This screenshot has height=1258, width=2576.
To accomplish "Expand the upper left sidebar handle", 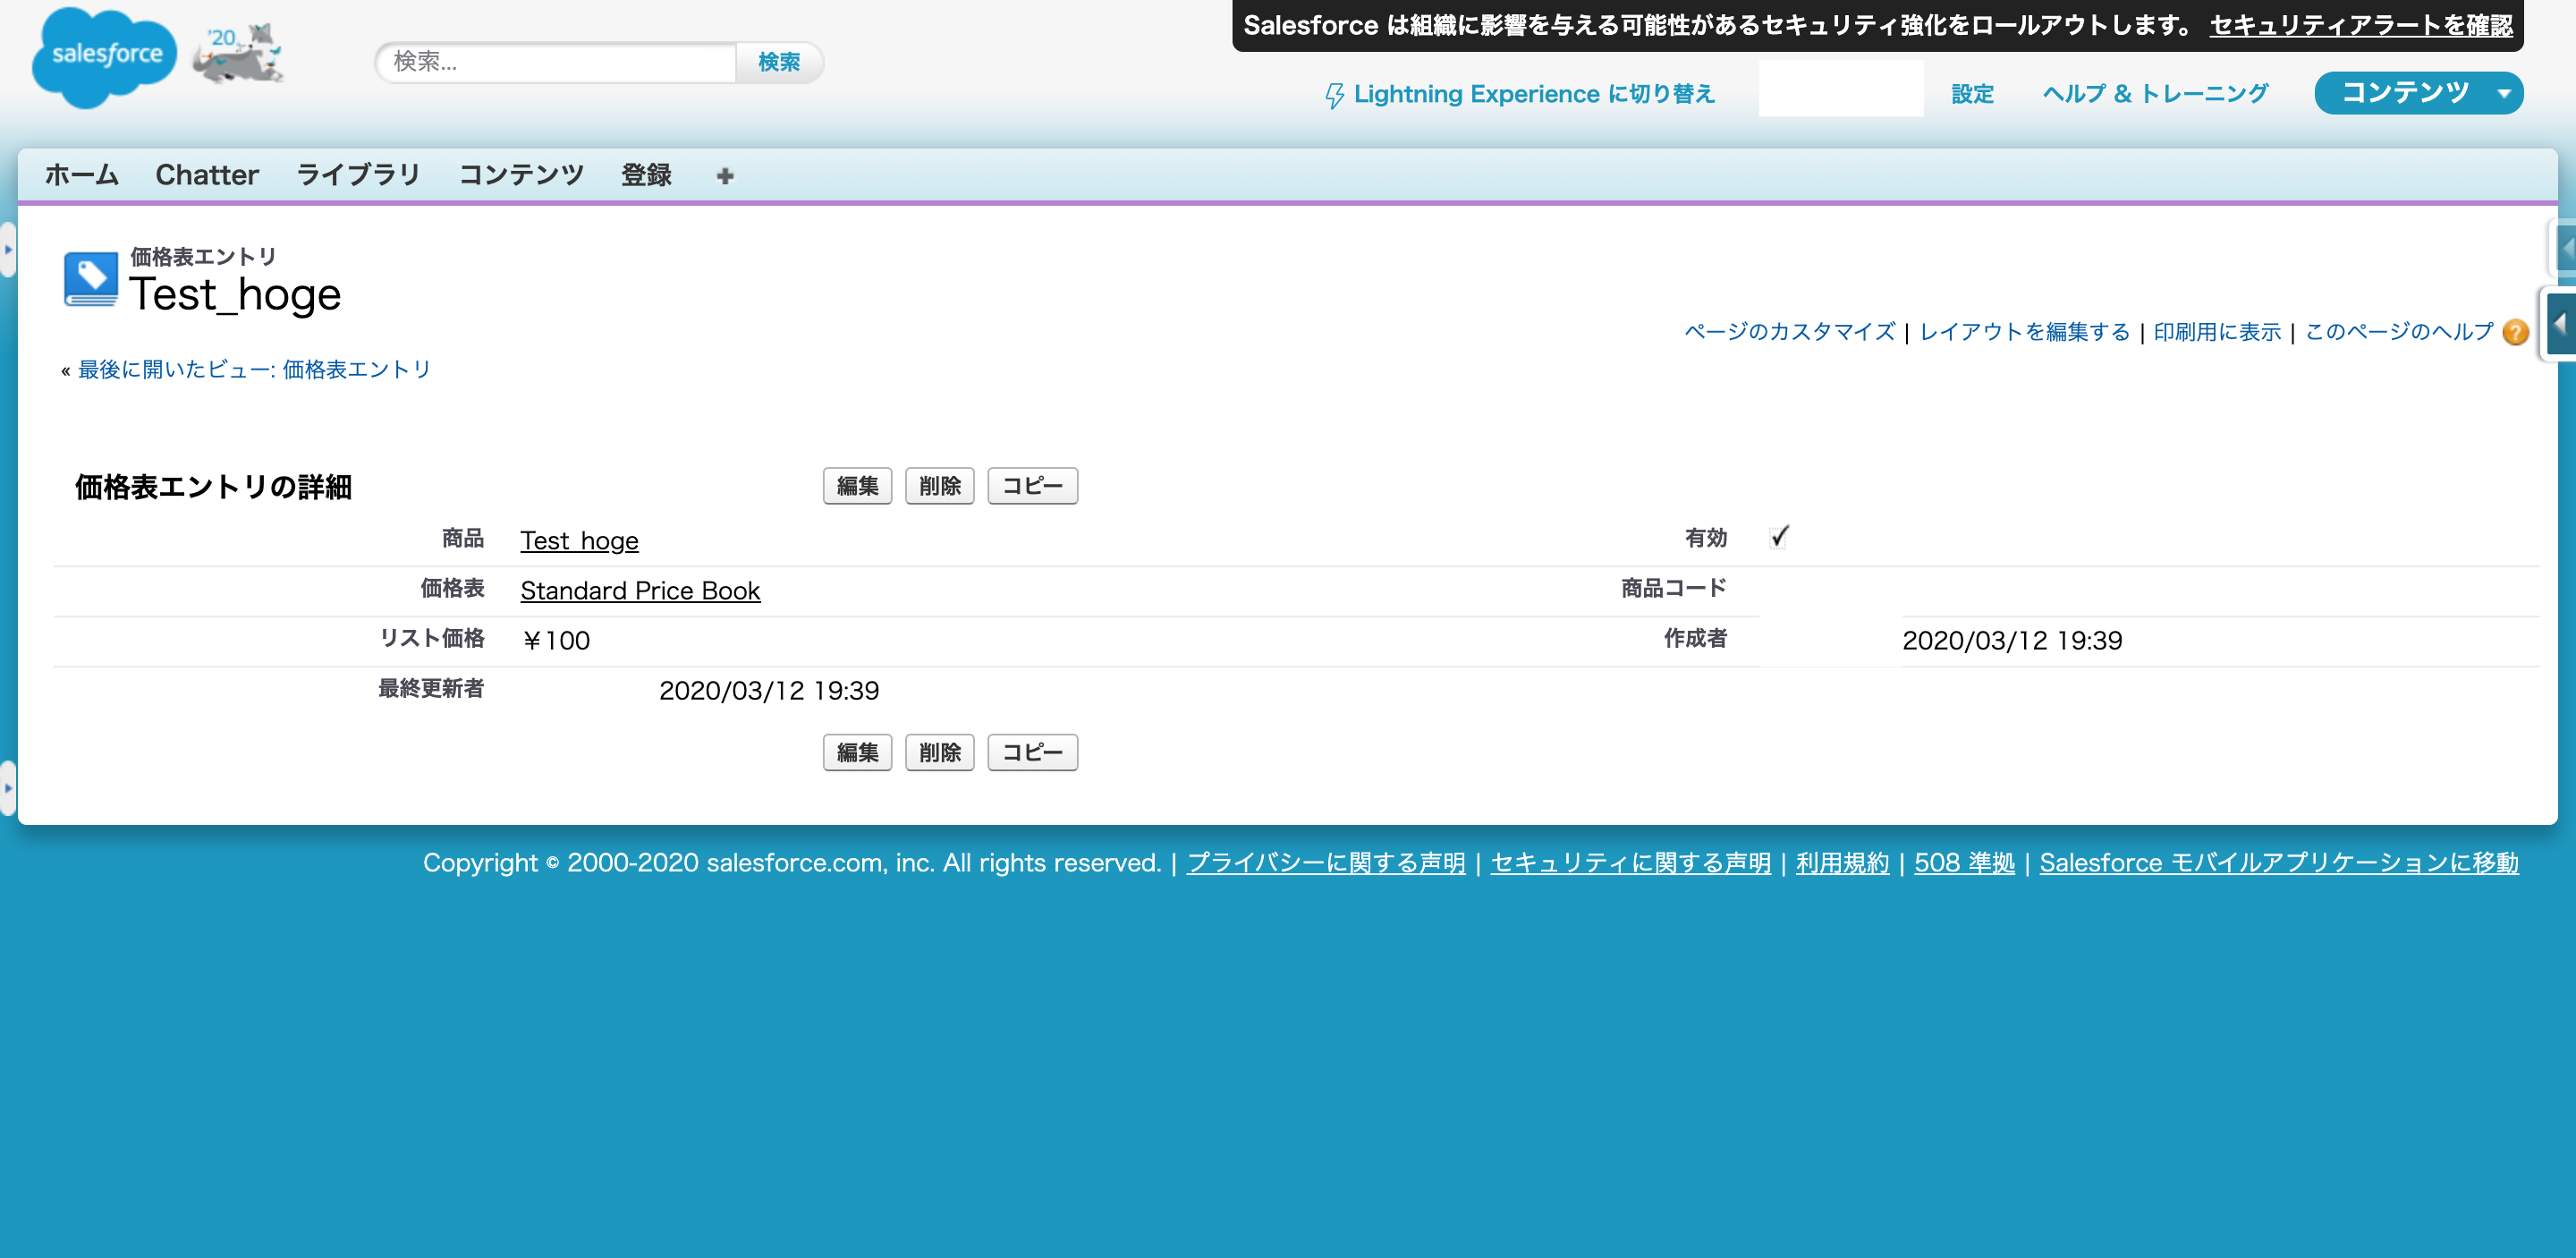I will (7, 249).
